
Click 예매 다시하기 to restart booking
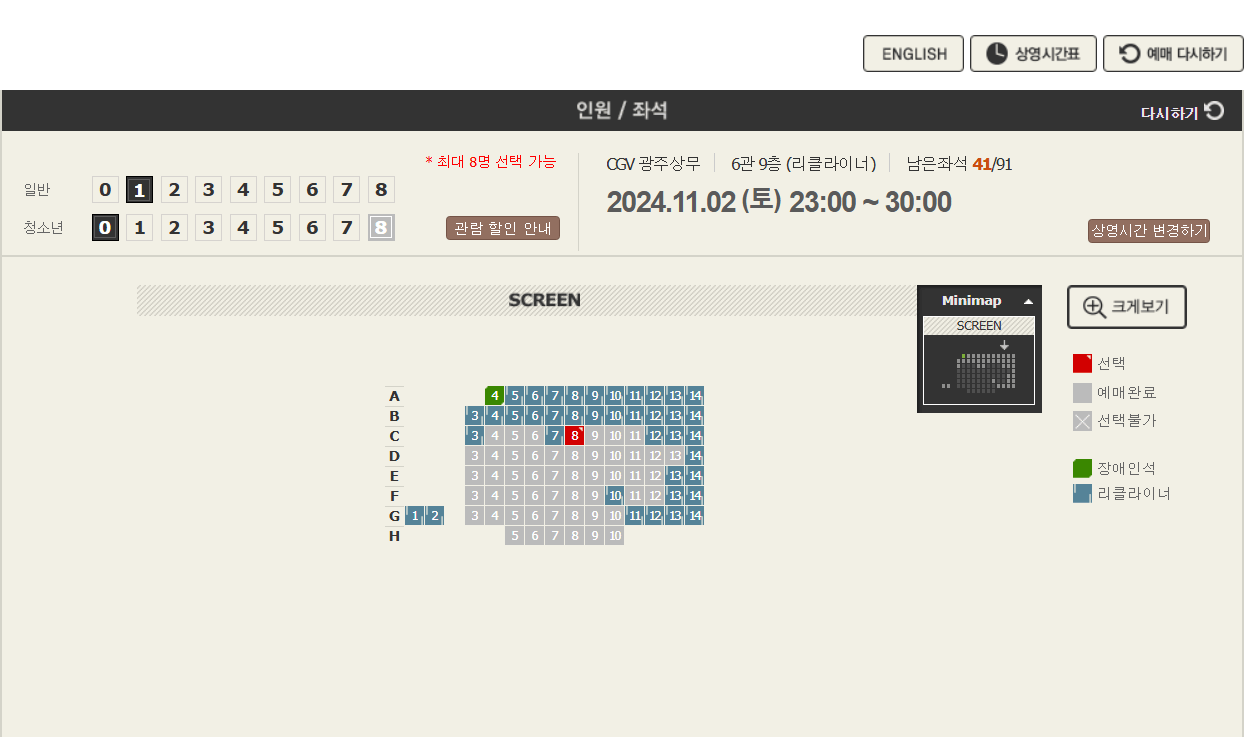tap(1173, 54)
